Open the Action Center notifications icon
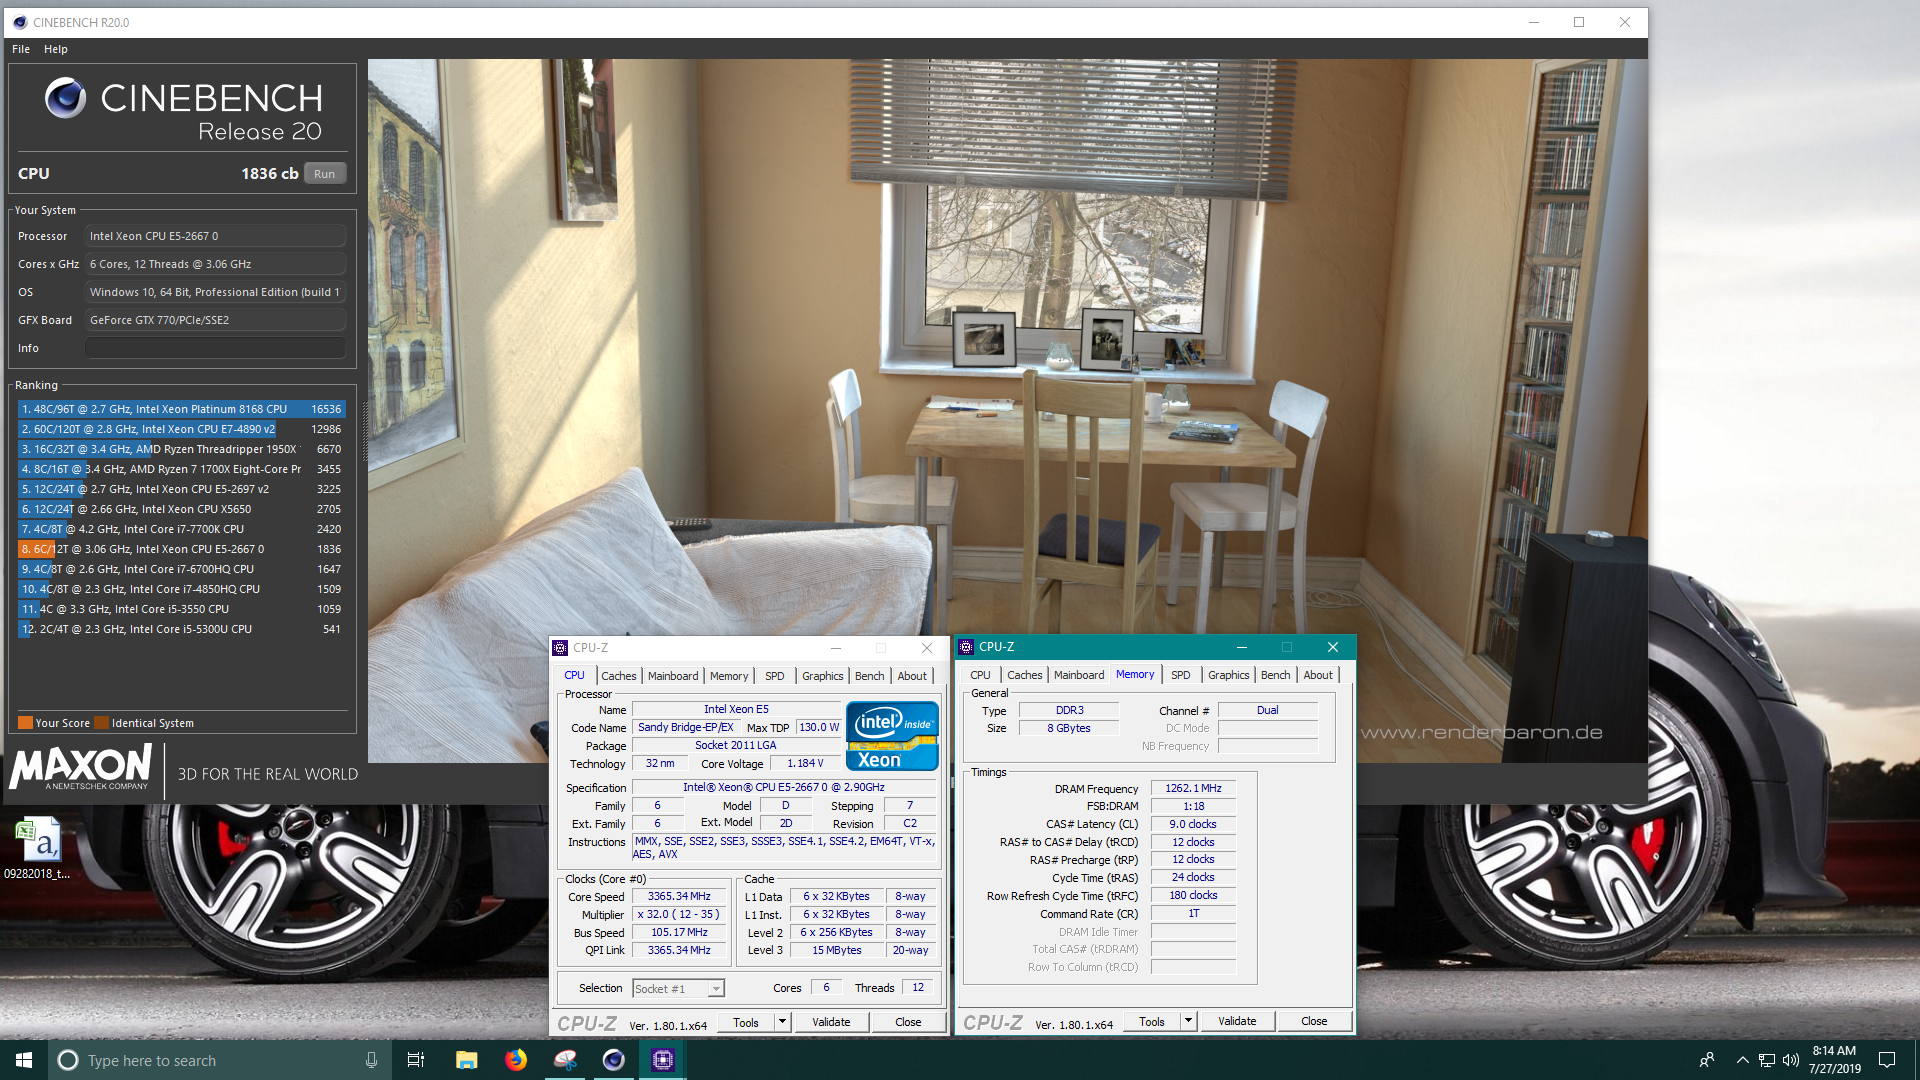The image size is (1920, 1080). click(1887, 1060)
